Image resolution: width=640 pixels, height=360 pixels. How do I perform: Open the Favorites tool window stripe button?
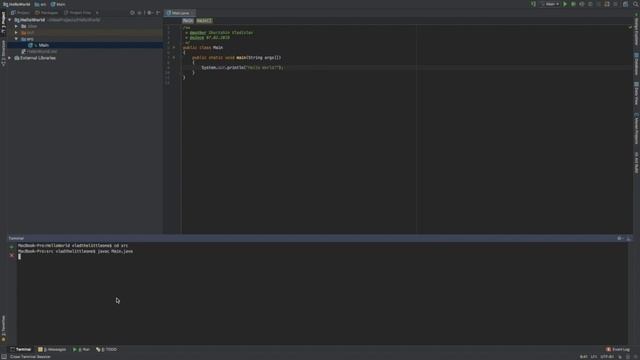[x=3, y=328]
